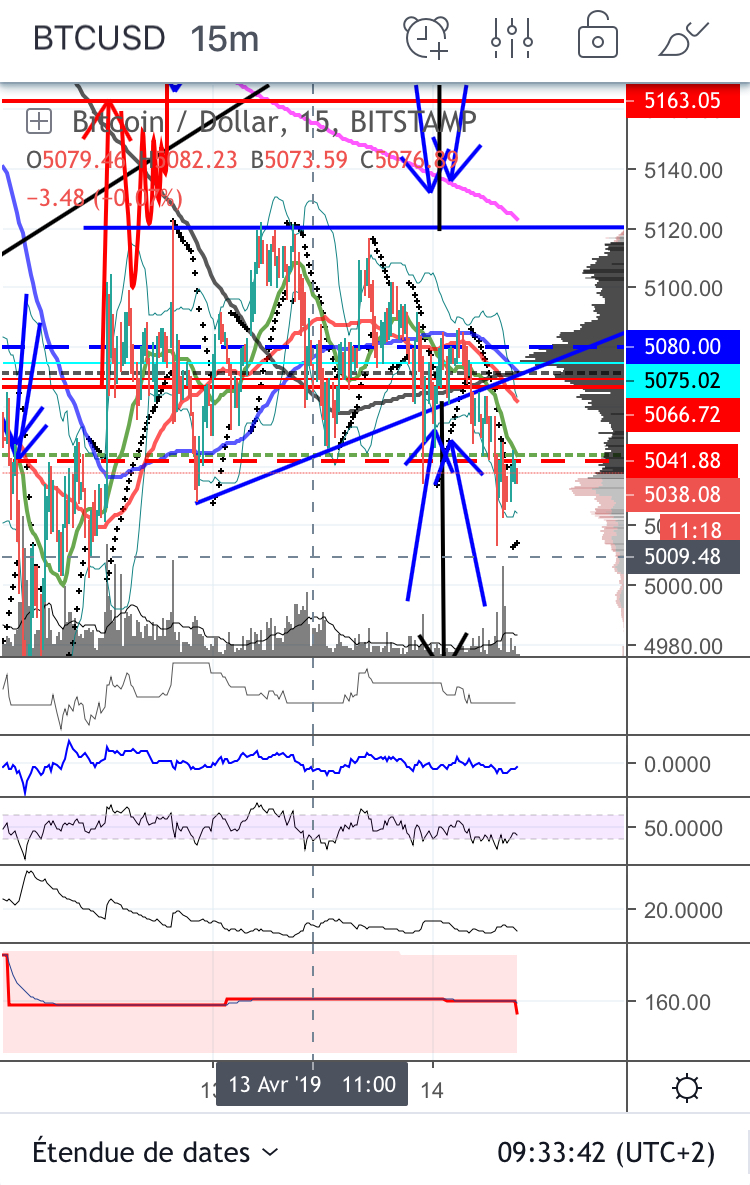The image size is (750, 1185).
Task: Click the blue 5080.00 price label
Action: click(685, 346)
